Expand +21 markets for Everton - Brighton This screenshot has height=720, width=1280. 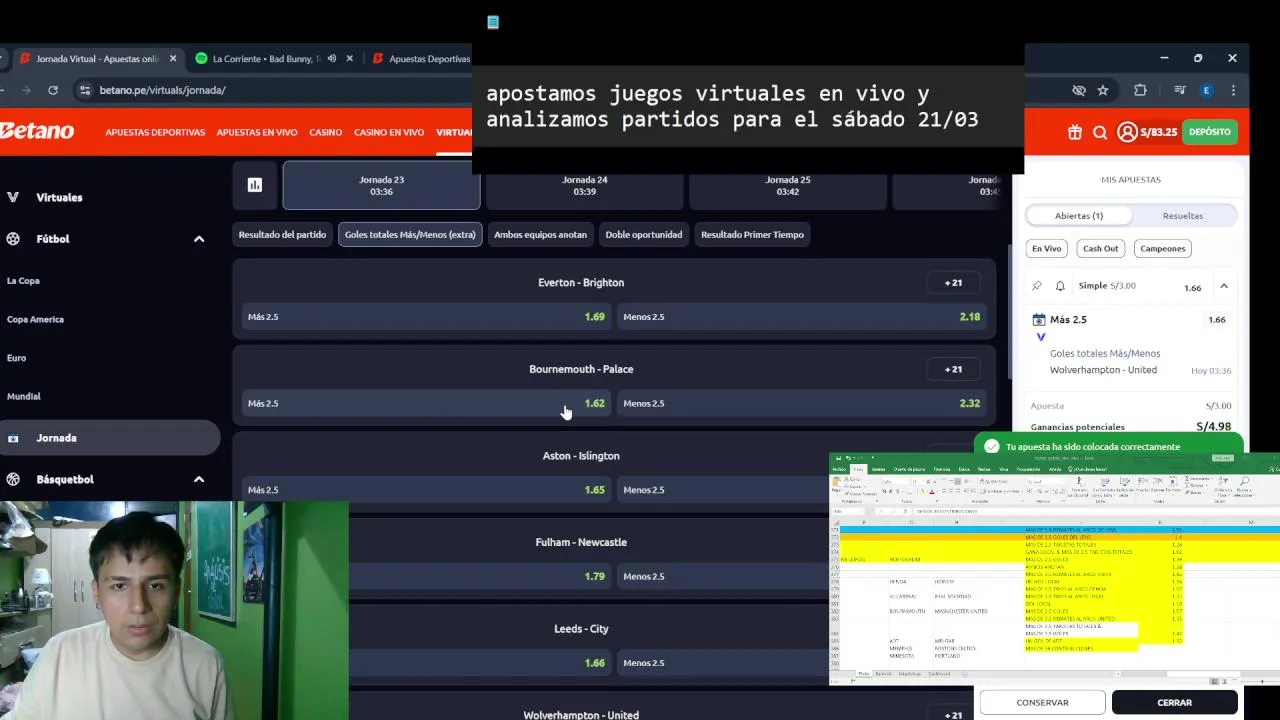coord(954,283)
